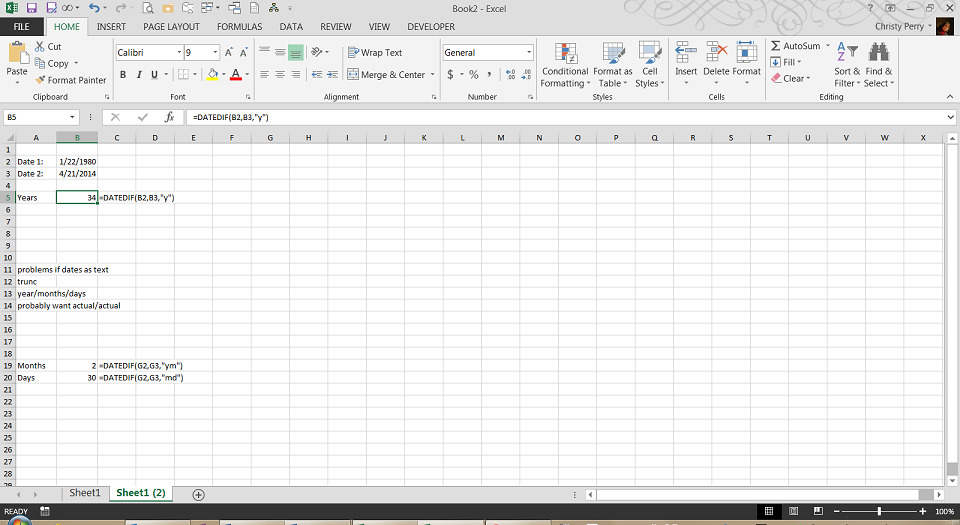960x525 pixels.
Task: Open Print Preview from quick access toolbar
Action: click(148, 8)
